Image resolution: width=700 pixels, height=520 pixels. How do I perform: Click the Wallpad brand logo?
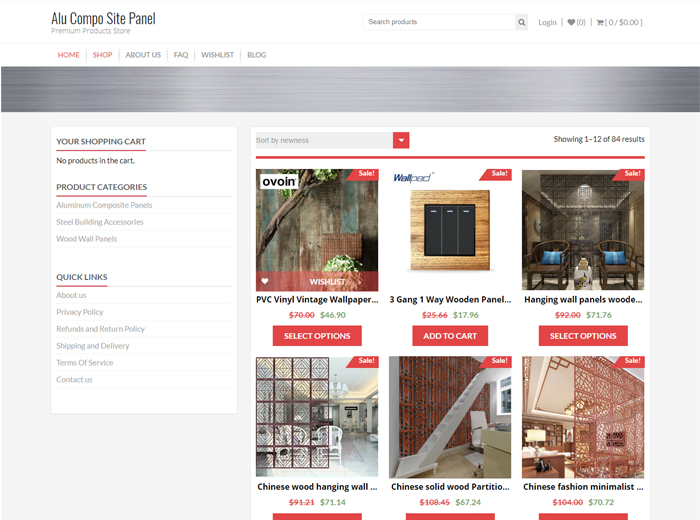pos(412,178)
